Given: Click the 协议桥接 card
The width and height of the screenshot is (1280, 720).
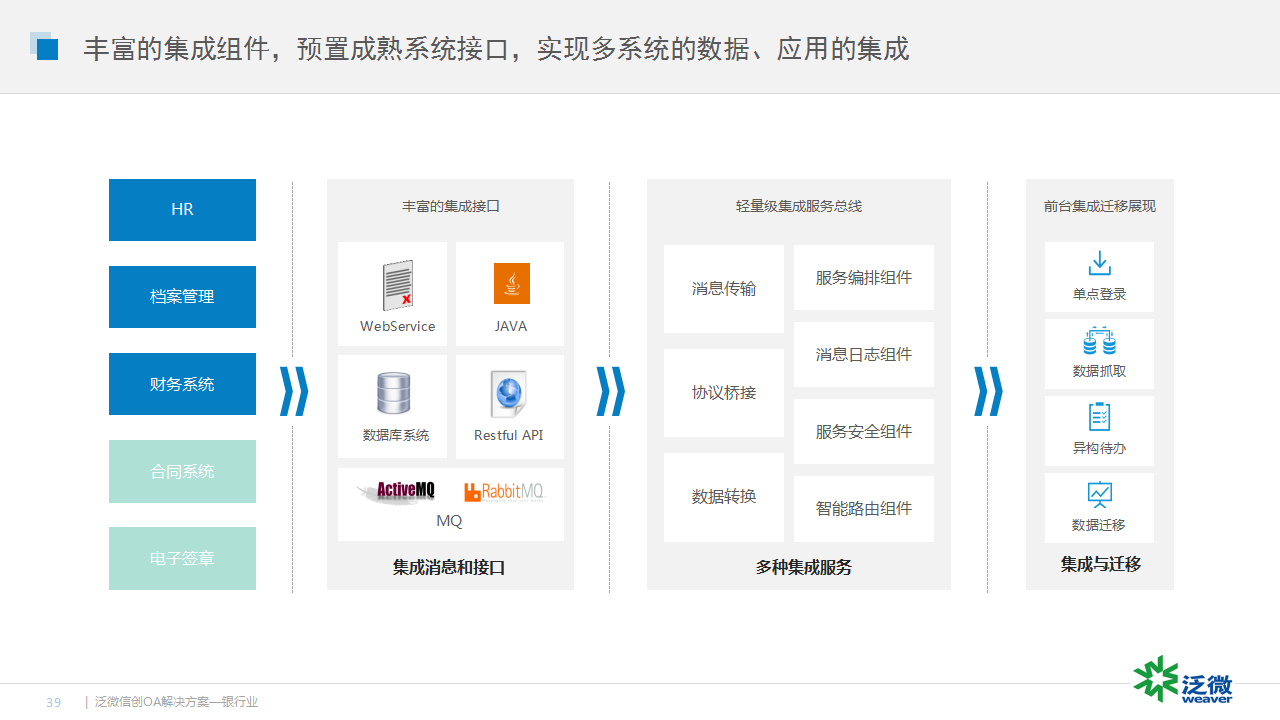Looking at the screenshot, I should point(724,393).
